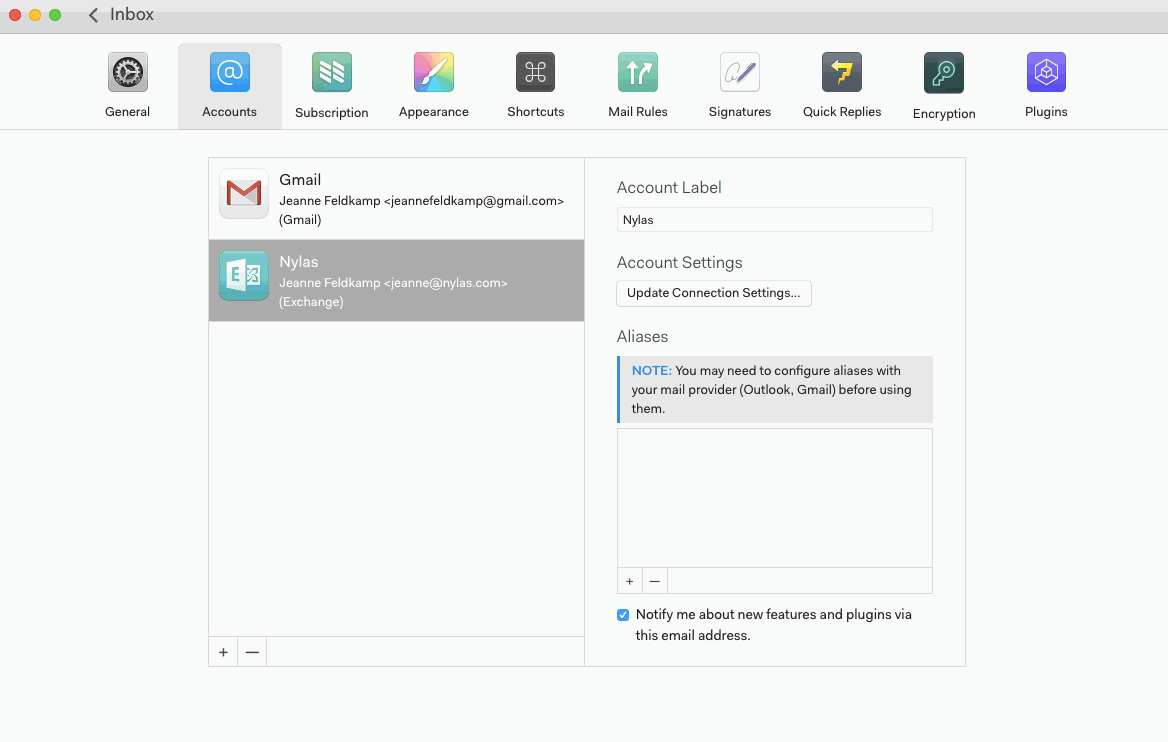This screenshot has height=742, width=1168.
Task: Open the Signatures preferences icon
Action: click(x=740, y=74)
